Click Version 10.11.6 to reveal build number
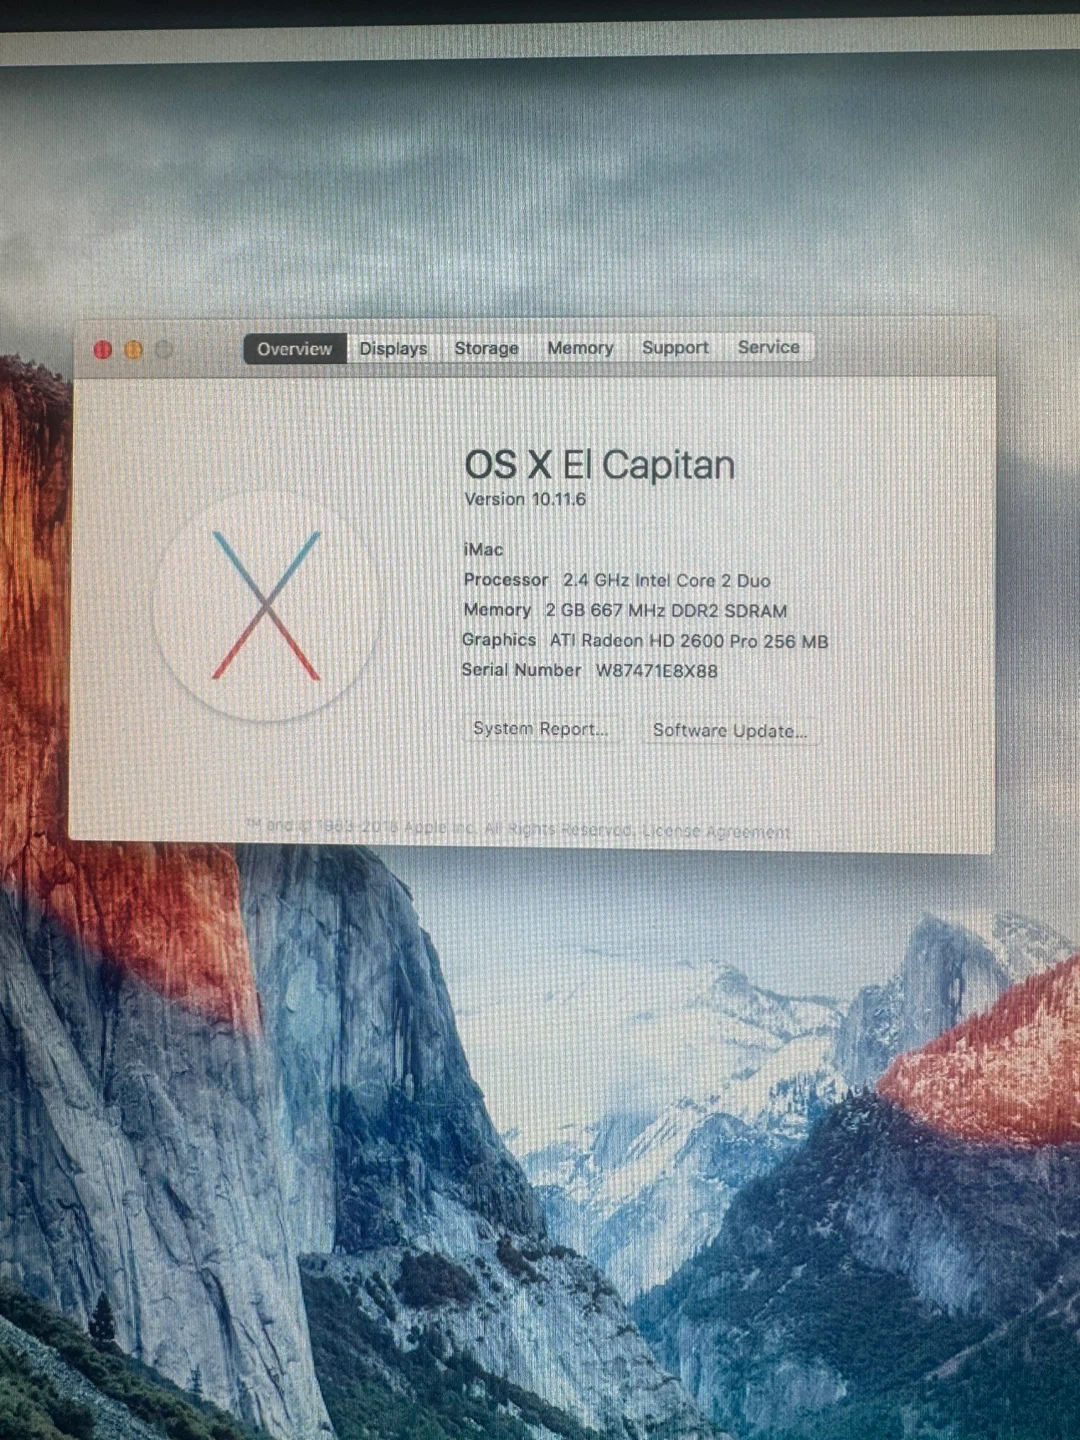 (x=525, y=499)
